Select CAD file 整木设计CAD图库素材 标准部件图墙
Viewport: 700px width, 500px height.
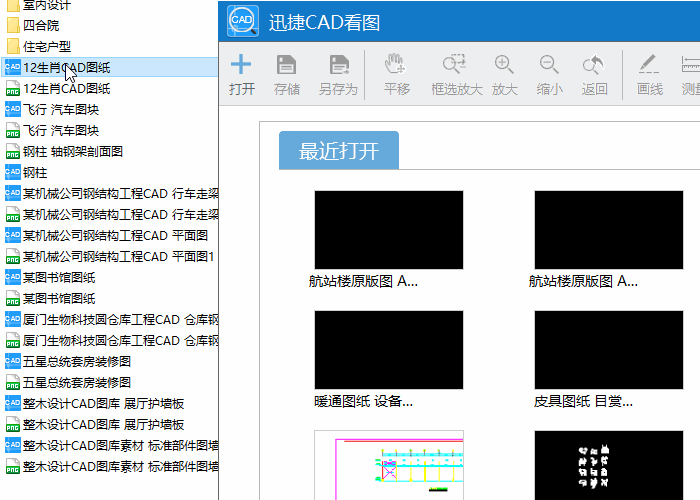pos(111,445)
